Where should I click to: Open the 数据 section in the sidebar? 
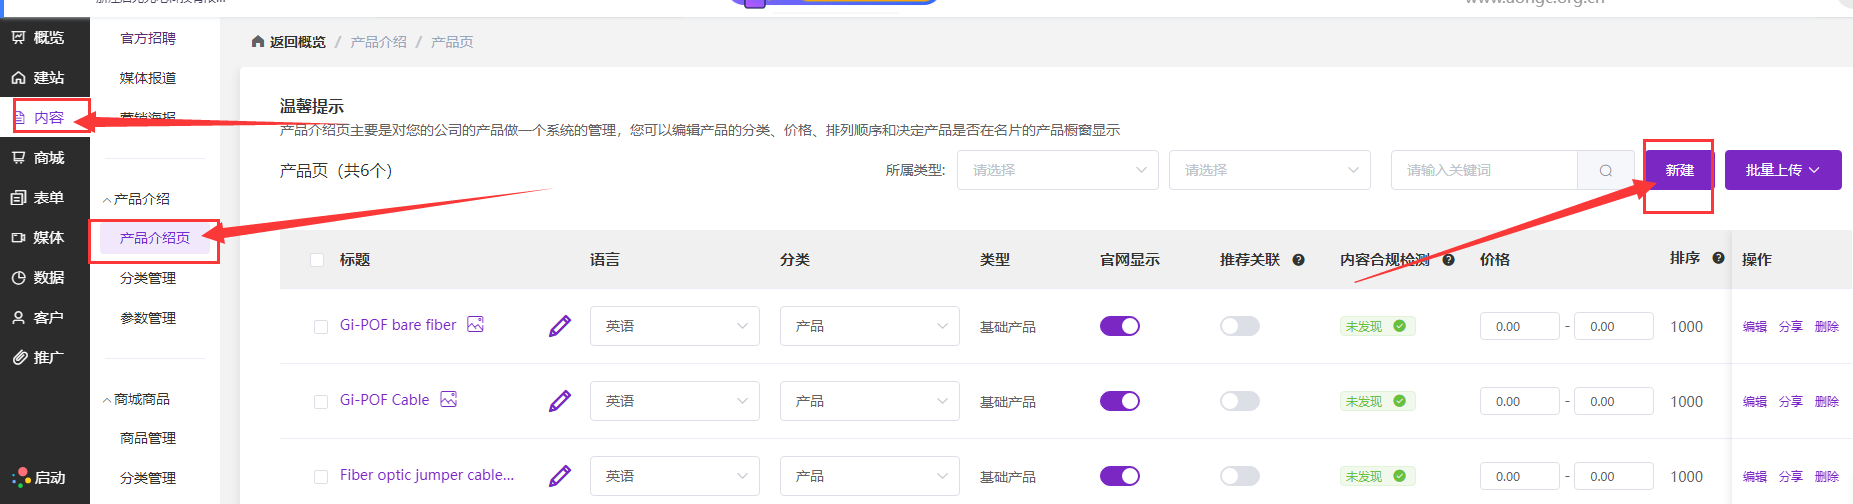click(47, 278)
